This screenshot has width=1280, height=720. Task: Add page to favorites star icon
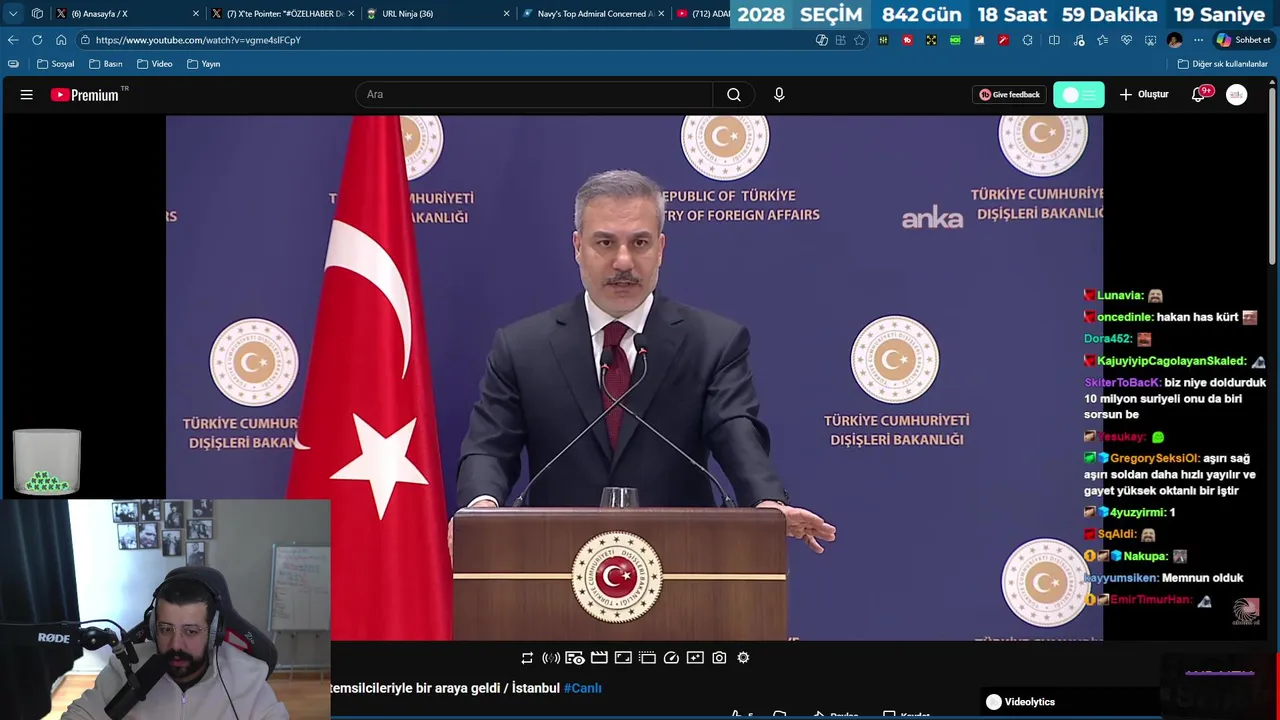[859, 40]
